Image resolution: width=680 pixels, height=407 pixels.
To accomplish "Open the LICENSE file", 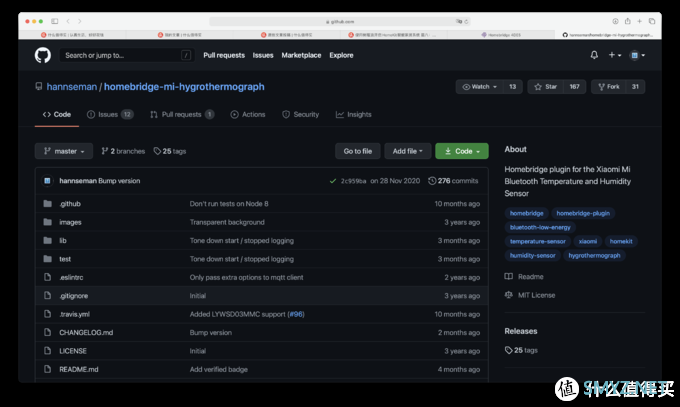I will 73,351.
